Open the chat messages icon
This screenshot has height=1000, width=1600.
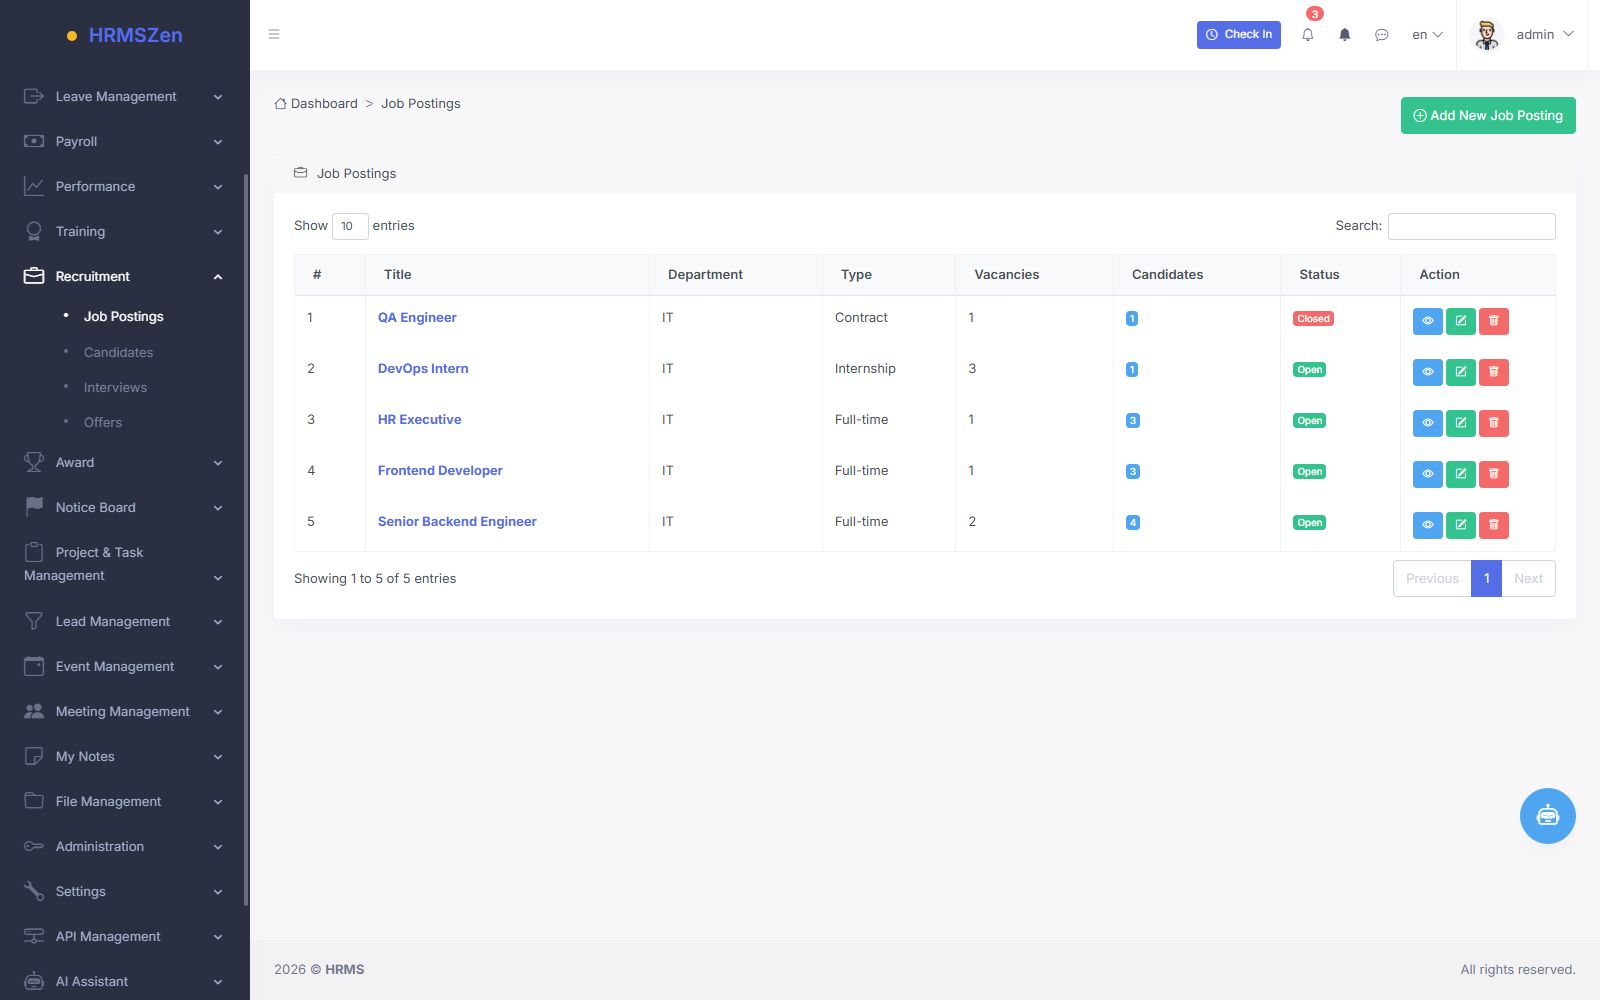tap(1382, 34)
